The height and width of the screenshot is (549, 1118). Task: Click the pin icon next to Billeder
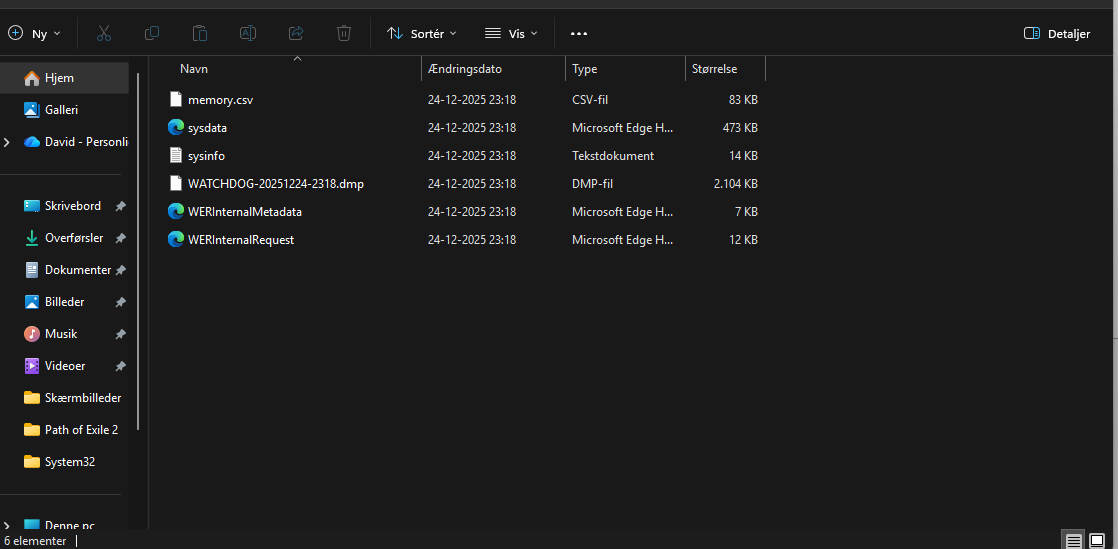click(x=120, y=302)
